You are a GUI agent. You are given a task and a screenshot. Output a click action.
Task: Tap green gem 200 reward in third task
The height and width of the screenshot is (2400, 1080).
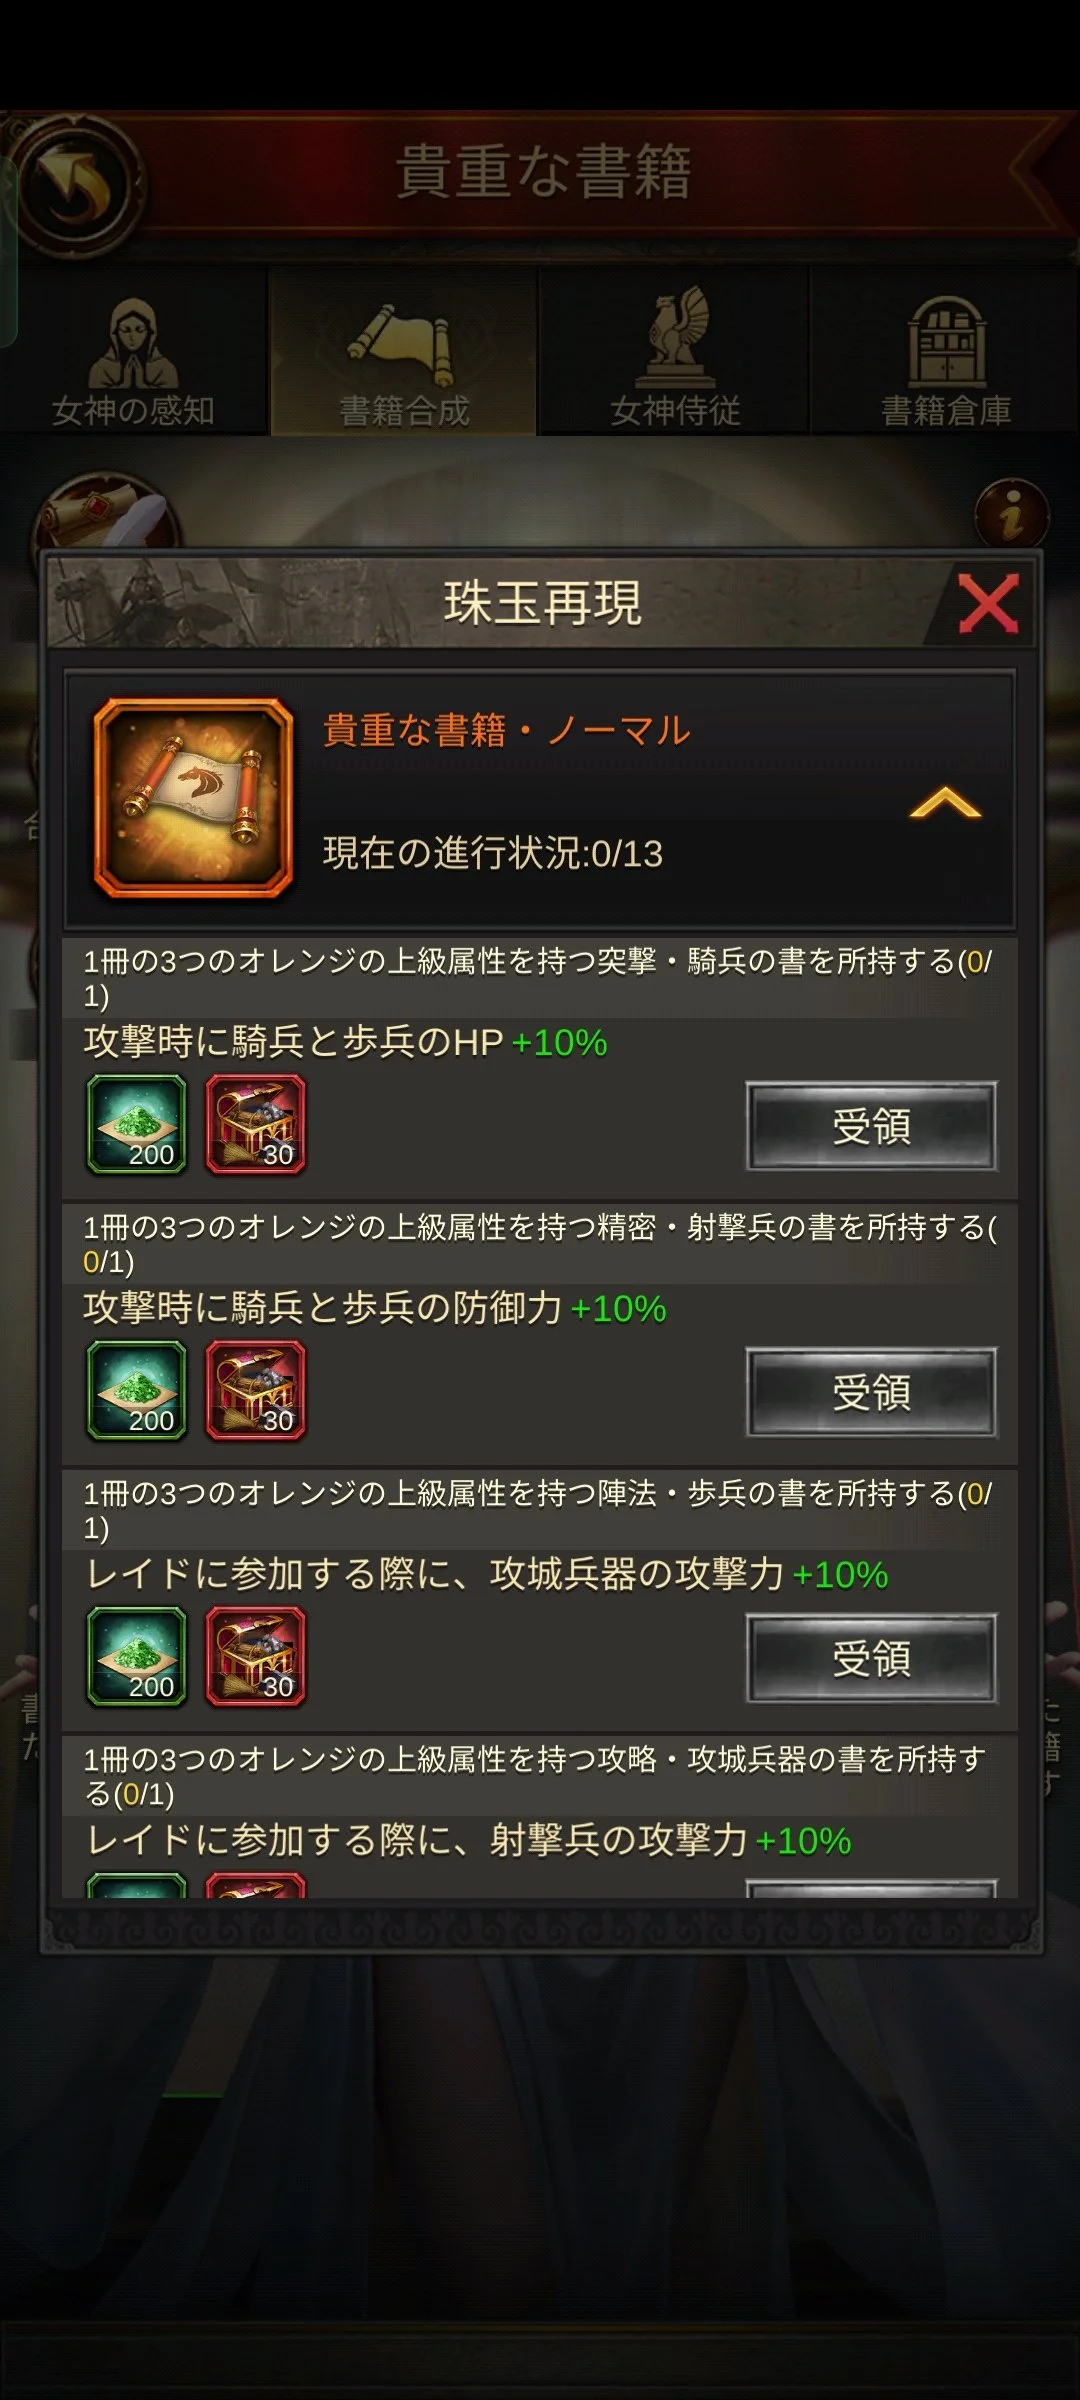(137, 1656)
